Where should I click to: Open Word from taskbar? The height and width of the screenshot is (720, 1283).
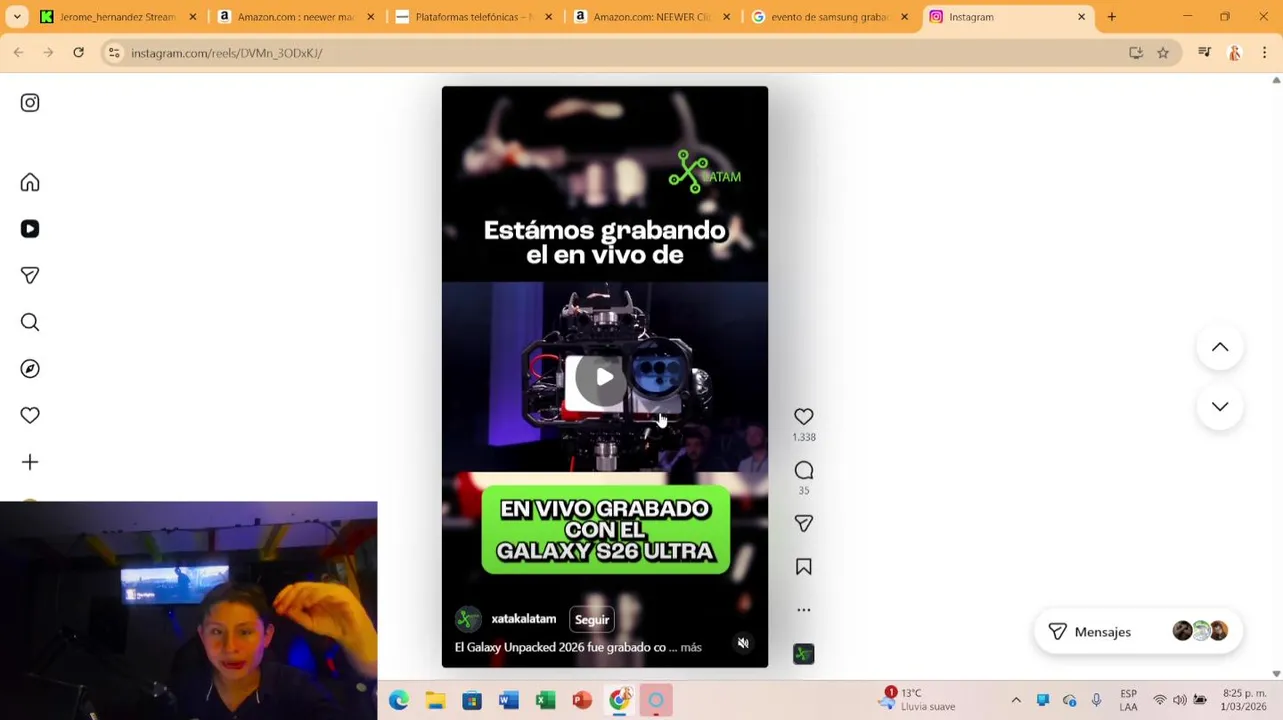[509, 701]
